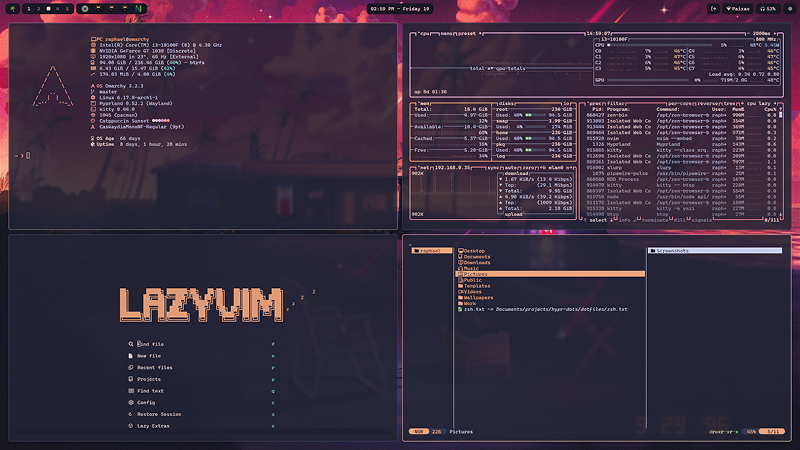Switch to workspace 4 in the top bar
Viewport: 800px width, 450px height.
pyautogui.click(x=58, y=9)
